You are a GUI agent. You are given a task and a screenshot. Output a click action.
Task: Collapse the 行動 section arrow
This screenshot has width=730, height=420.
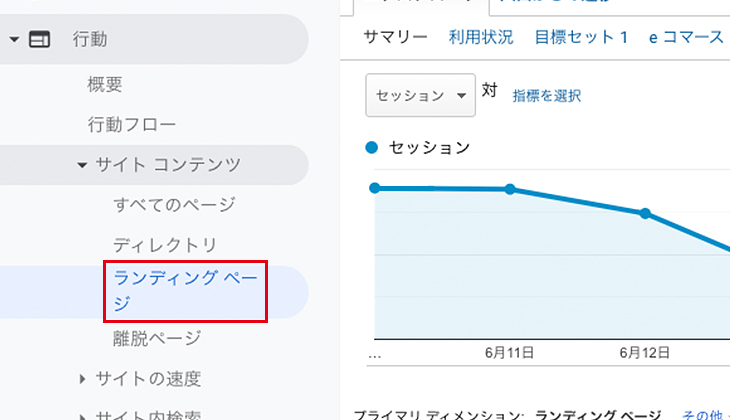coord(14,40)
